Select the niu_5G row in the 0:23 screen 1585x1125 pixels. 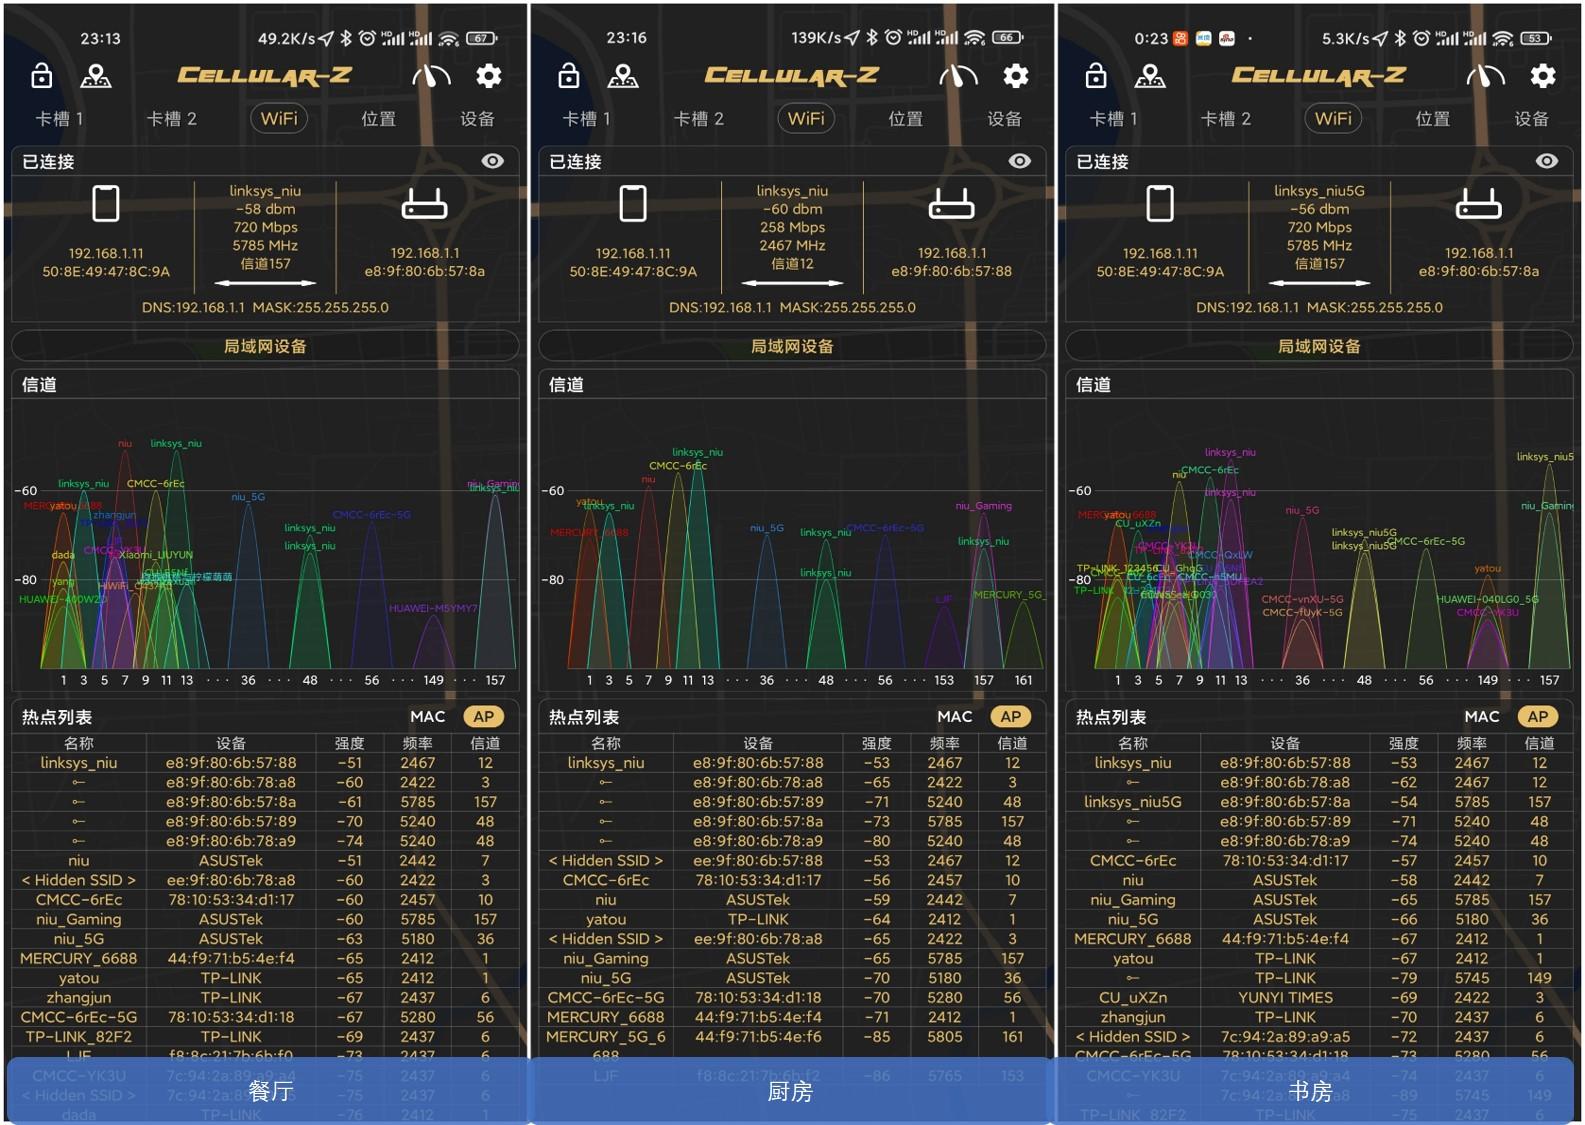[1319, 919]
